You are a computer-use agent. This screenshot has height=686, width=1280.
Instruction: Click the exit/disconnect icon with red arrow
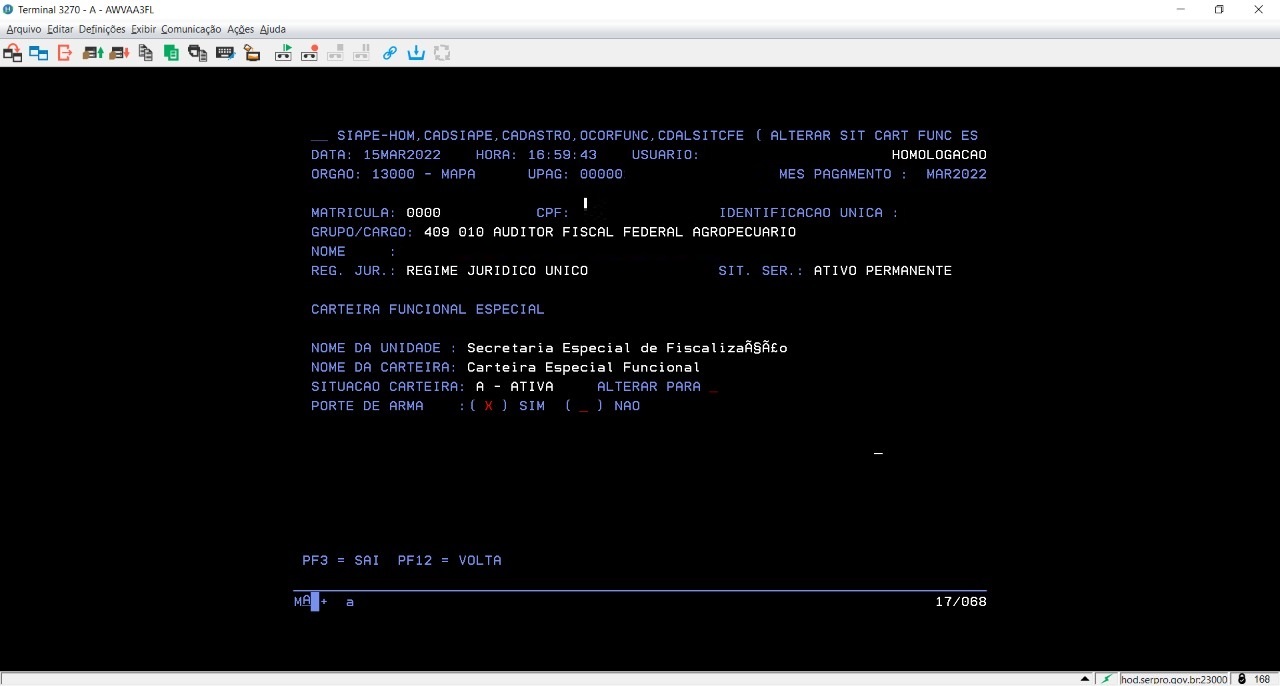coord(65,53)
